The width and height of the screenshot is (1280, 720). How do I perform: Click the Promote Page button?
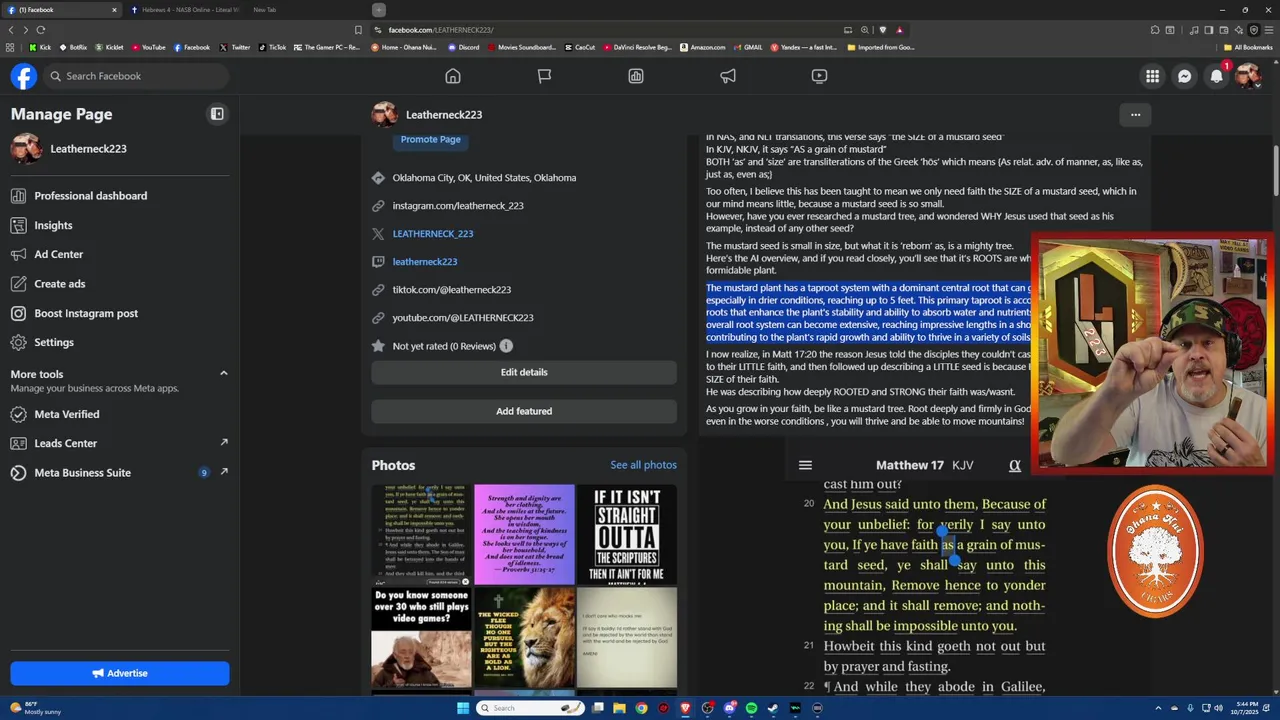click(x=431, y=140)
